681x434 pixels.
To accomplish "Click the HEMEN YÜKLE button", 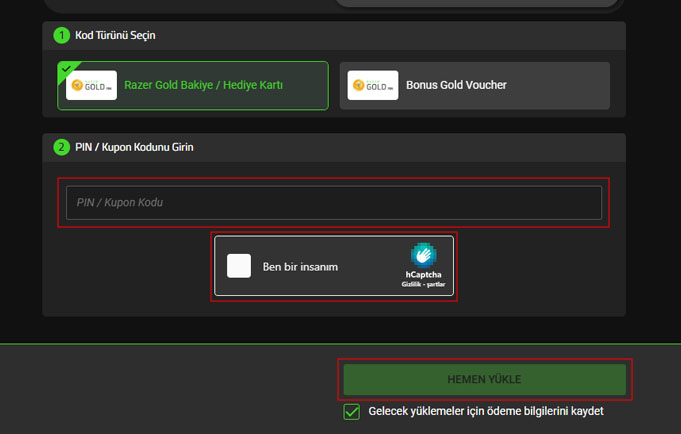I will pyautogui.click(x=485, y=379).
